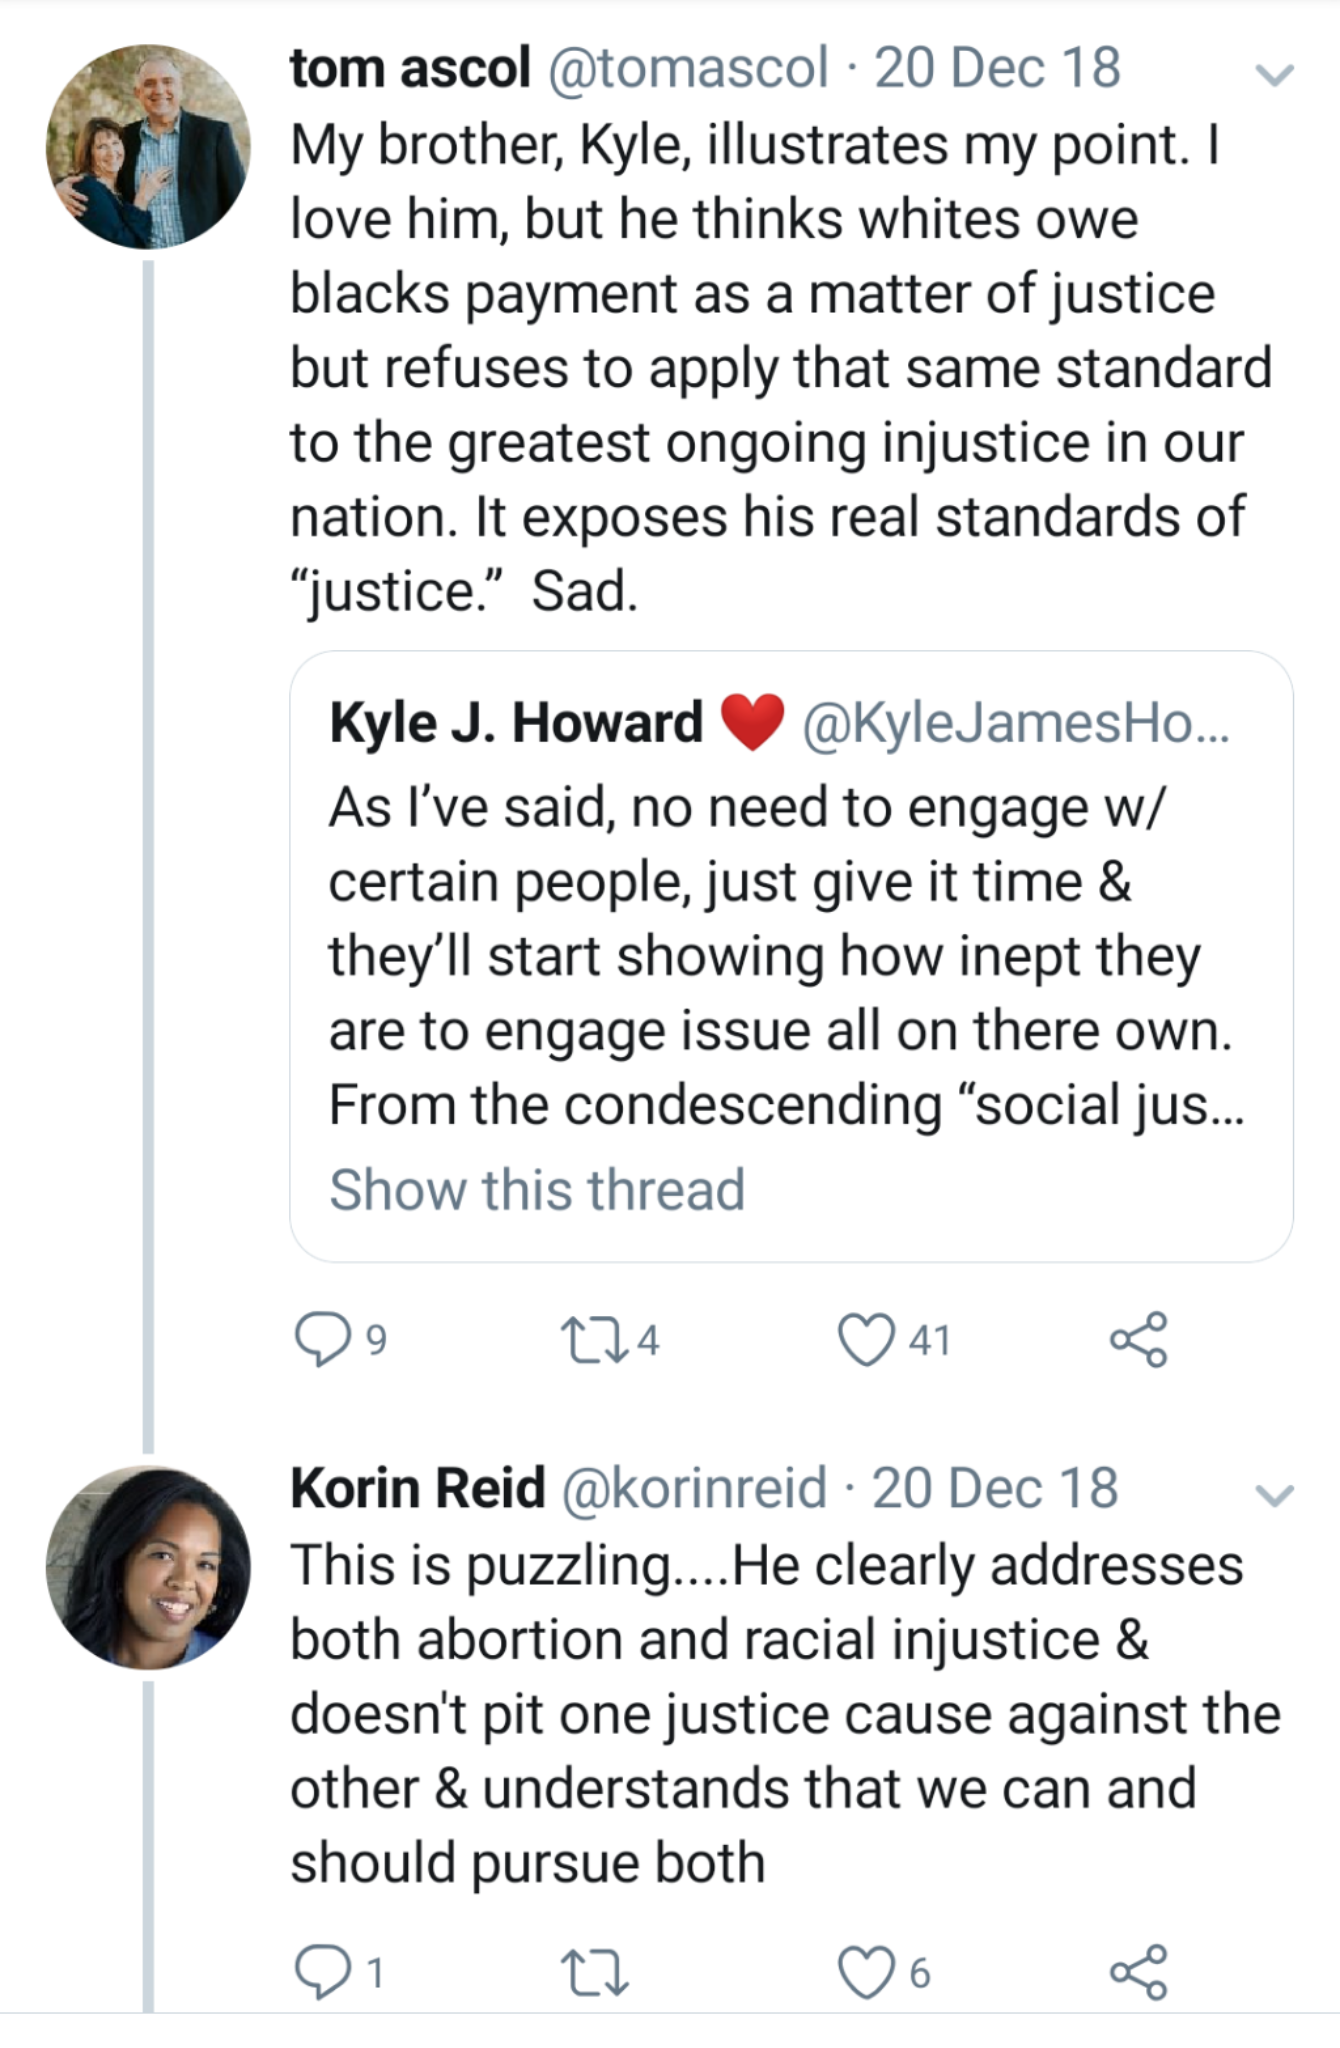Open @KyleJamesHo... handle in quoted tweet
The width and height of the screenshot is (1340, 2048).
pos(1015,723)
